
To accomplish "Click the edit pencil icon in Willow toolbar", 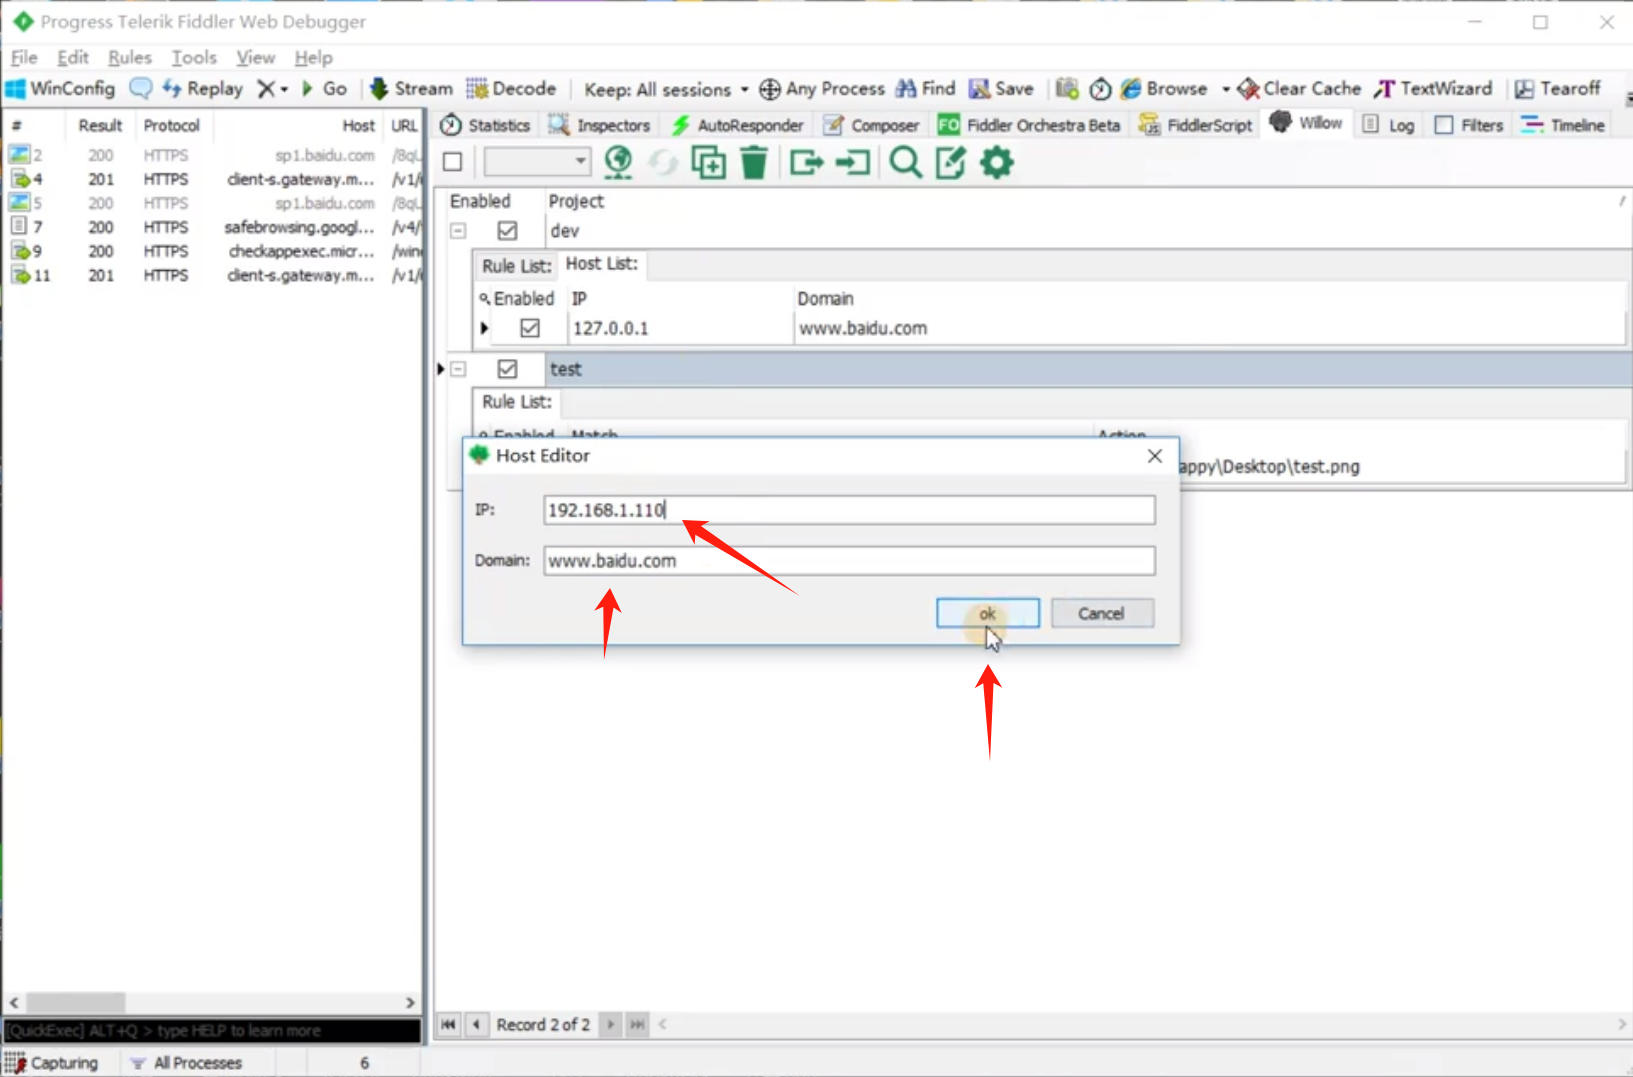I will click(x=950, y=162).
